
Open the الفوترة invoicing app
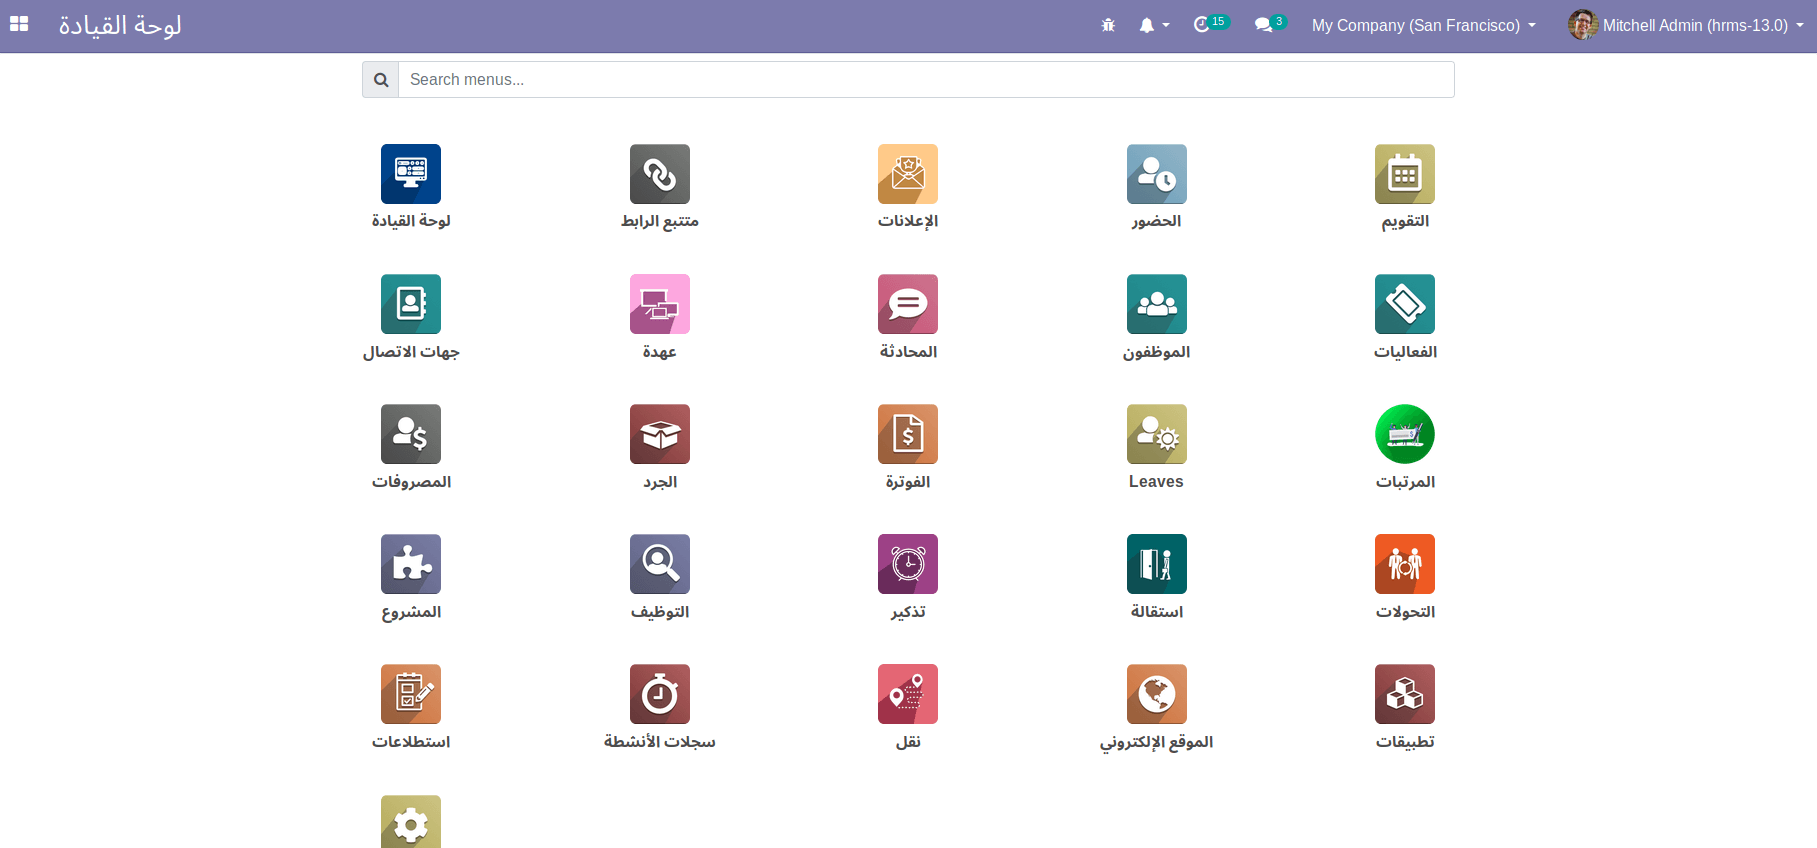908,434
